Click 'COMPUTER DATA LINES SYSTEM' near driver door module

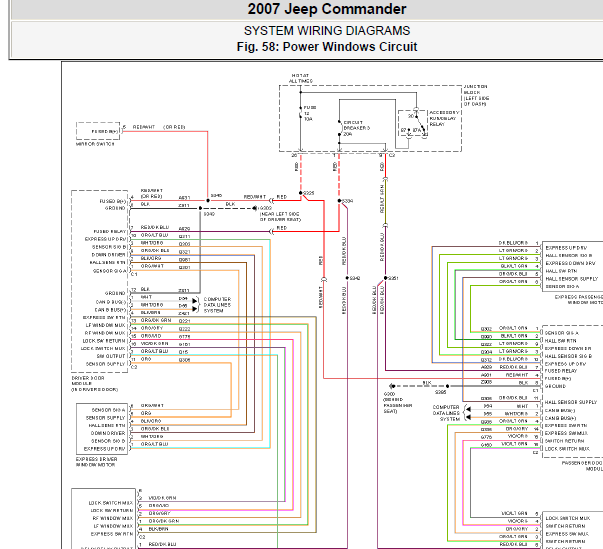[x=217, y=305]
